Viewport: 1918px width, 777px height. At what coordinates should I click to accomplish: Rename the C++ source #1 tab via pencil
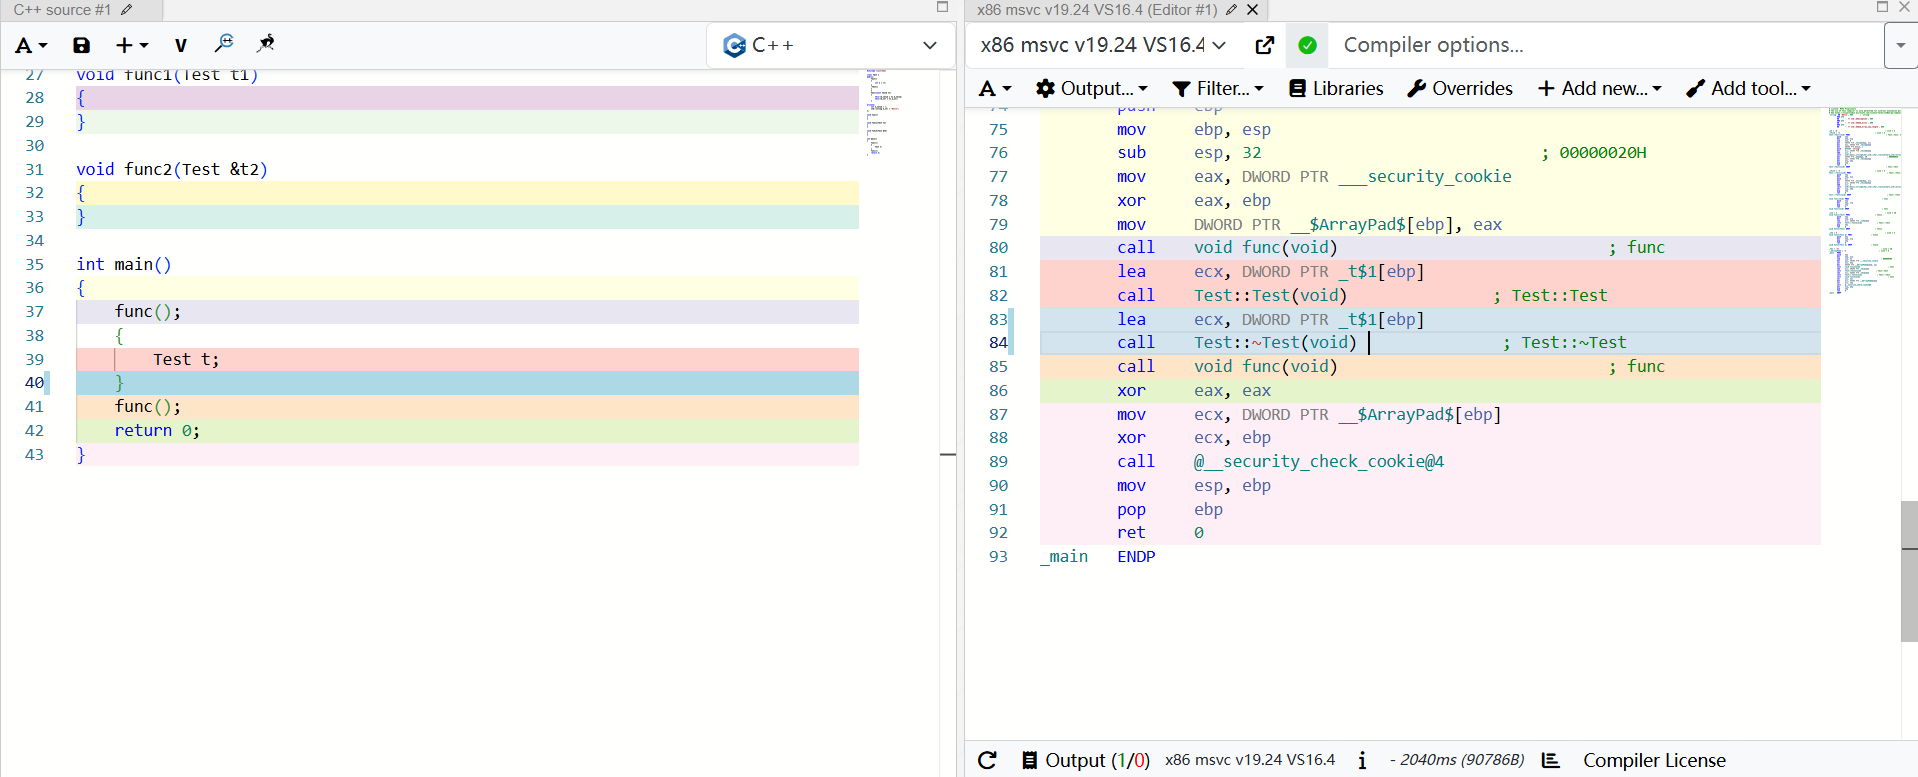click(127, 10)
